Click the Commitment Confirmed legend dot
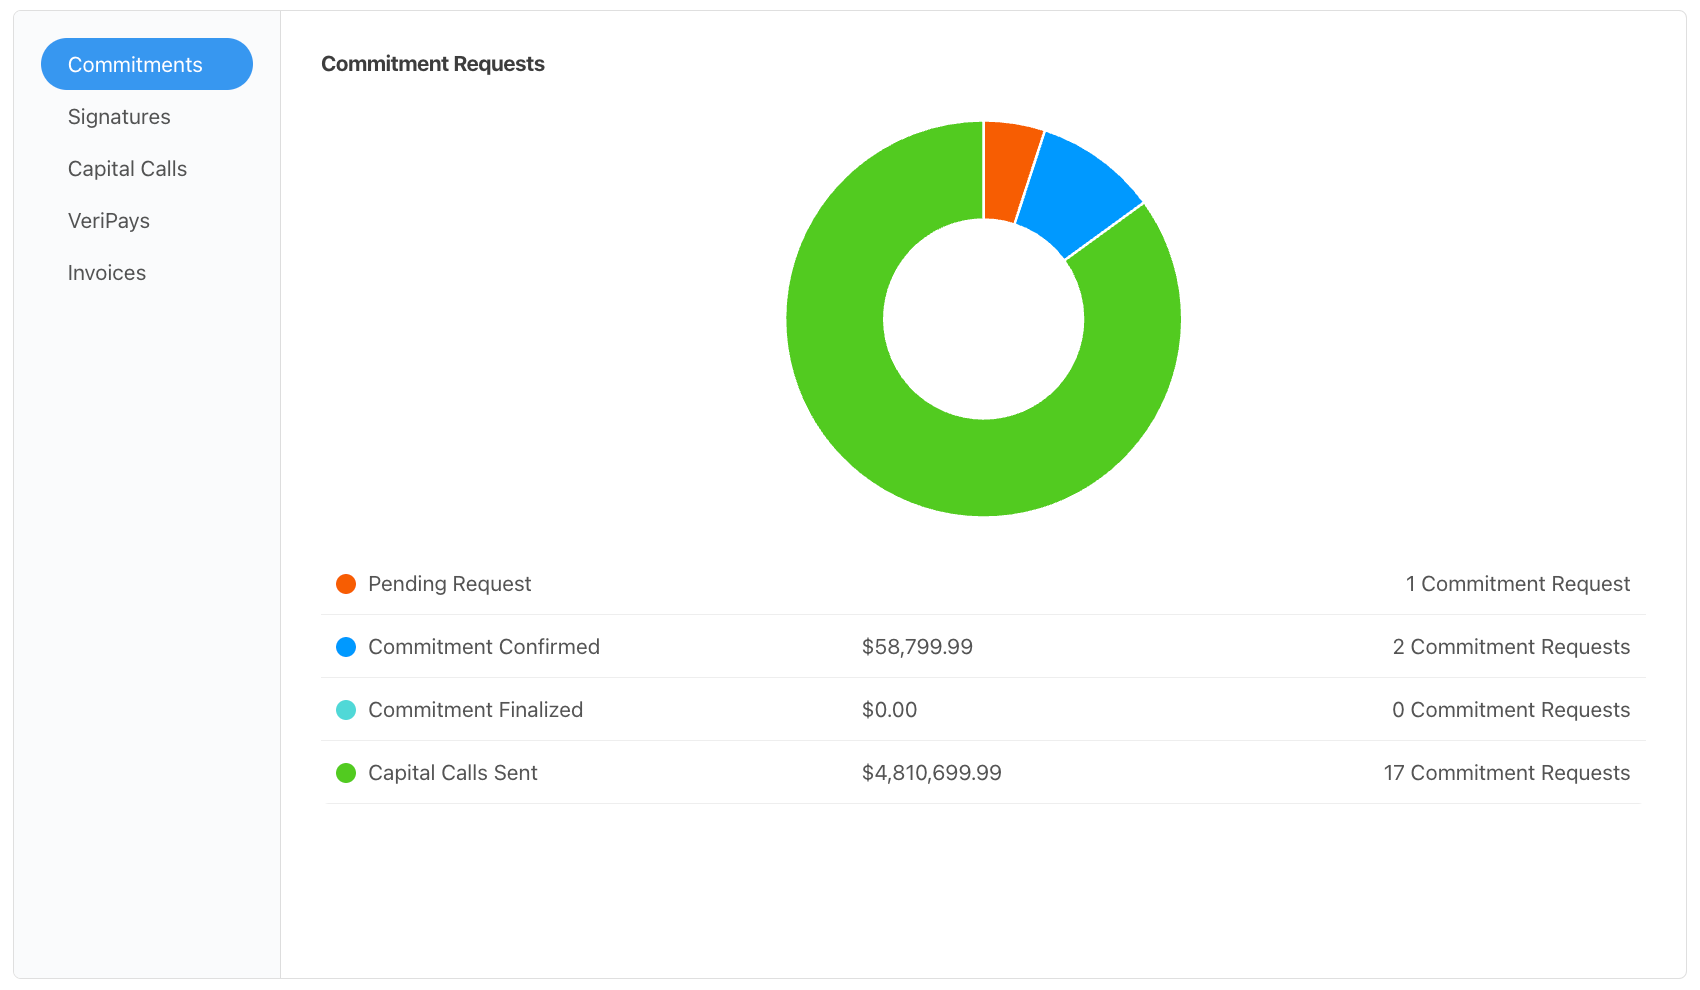Viewport: 1700px width, 990px height. pos(345,647)
